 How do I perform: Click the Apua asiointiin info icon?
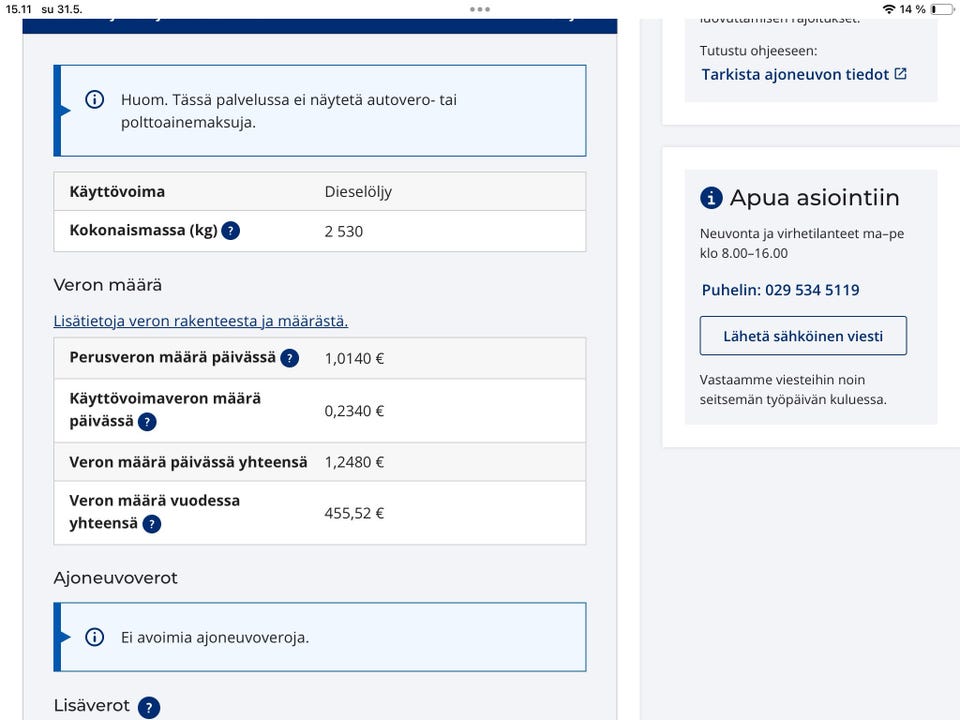click(x=711, y=198)
